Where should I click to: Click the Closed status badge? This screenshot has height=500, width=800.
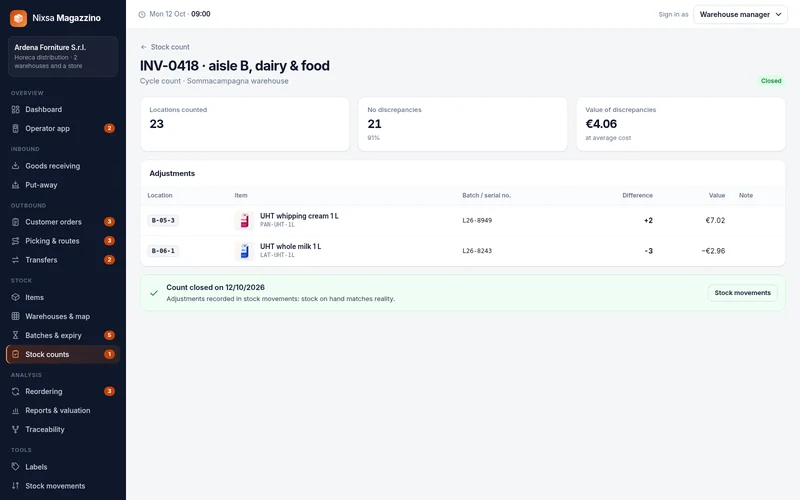(x=770, y=81)
